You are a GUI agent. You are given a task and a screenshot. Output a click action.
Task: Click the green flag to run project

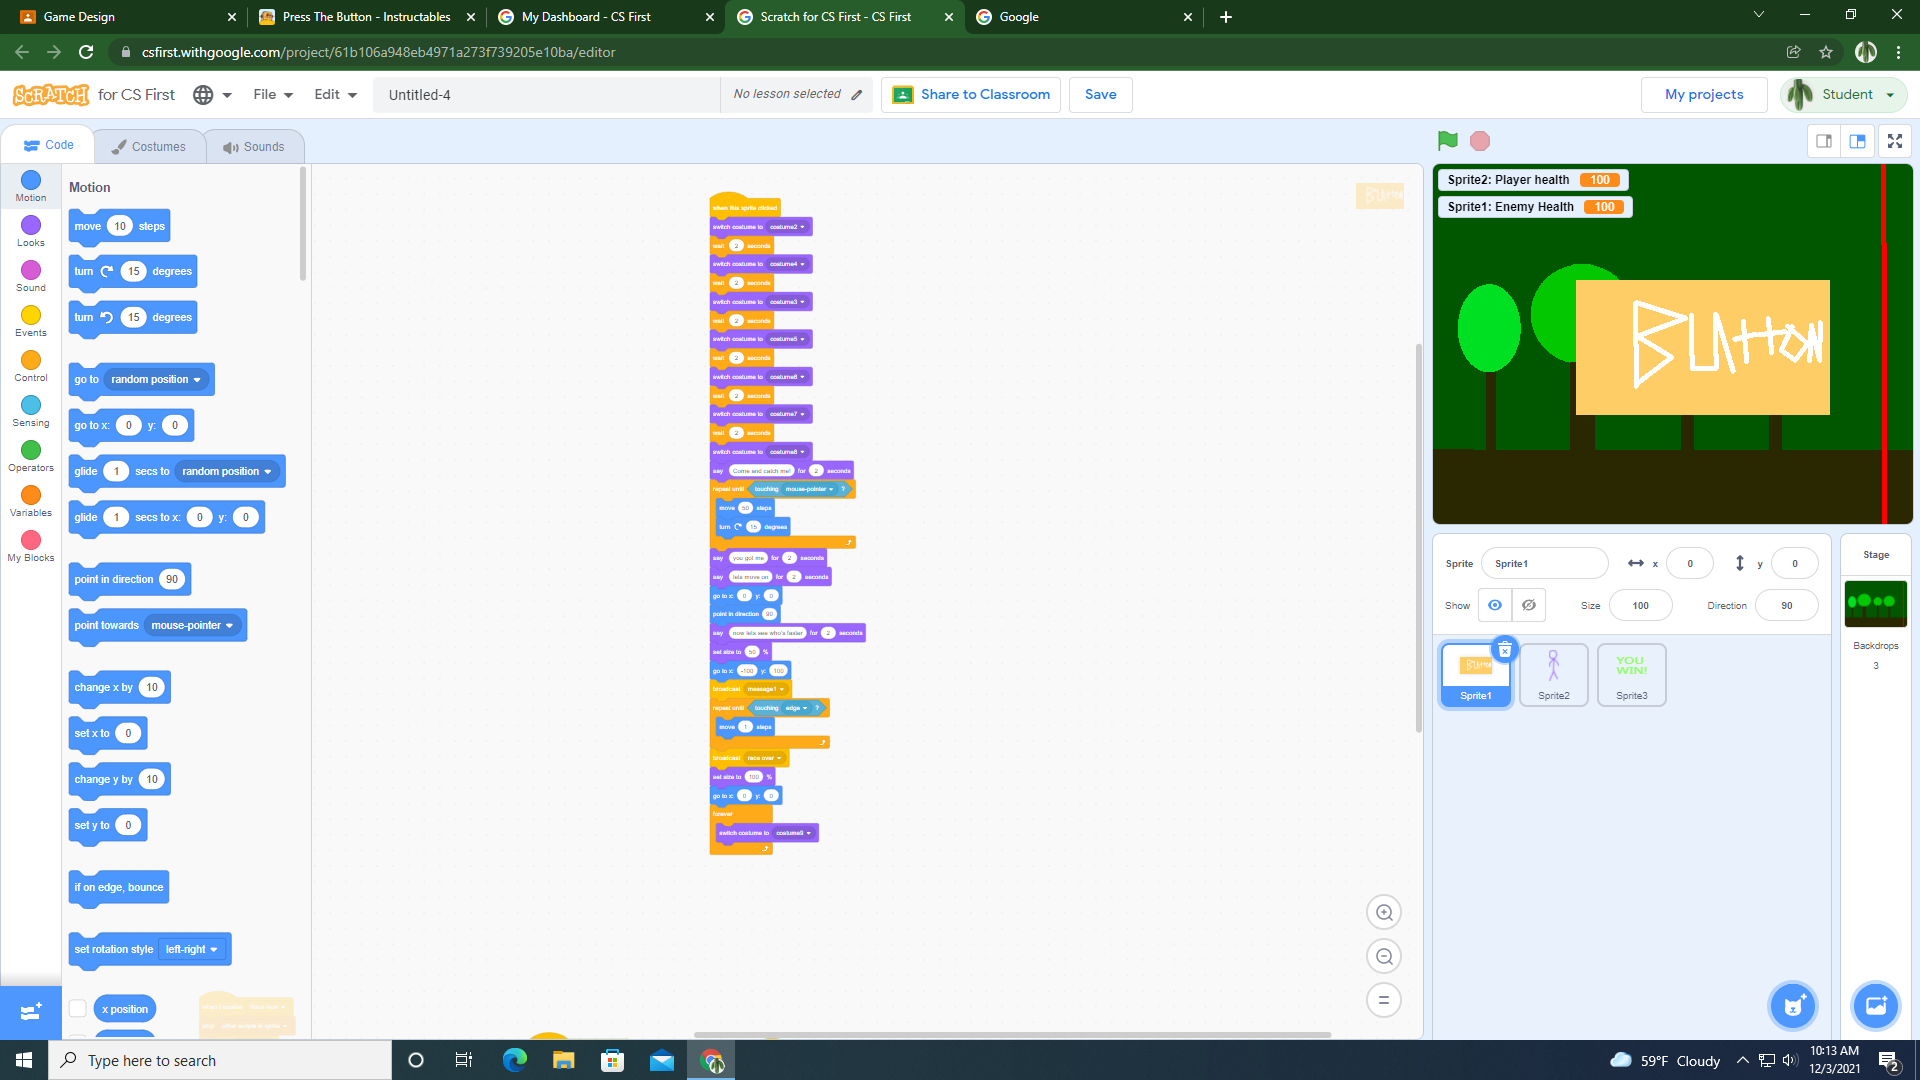(1448, 141)
